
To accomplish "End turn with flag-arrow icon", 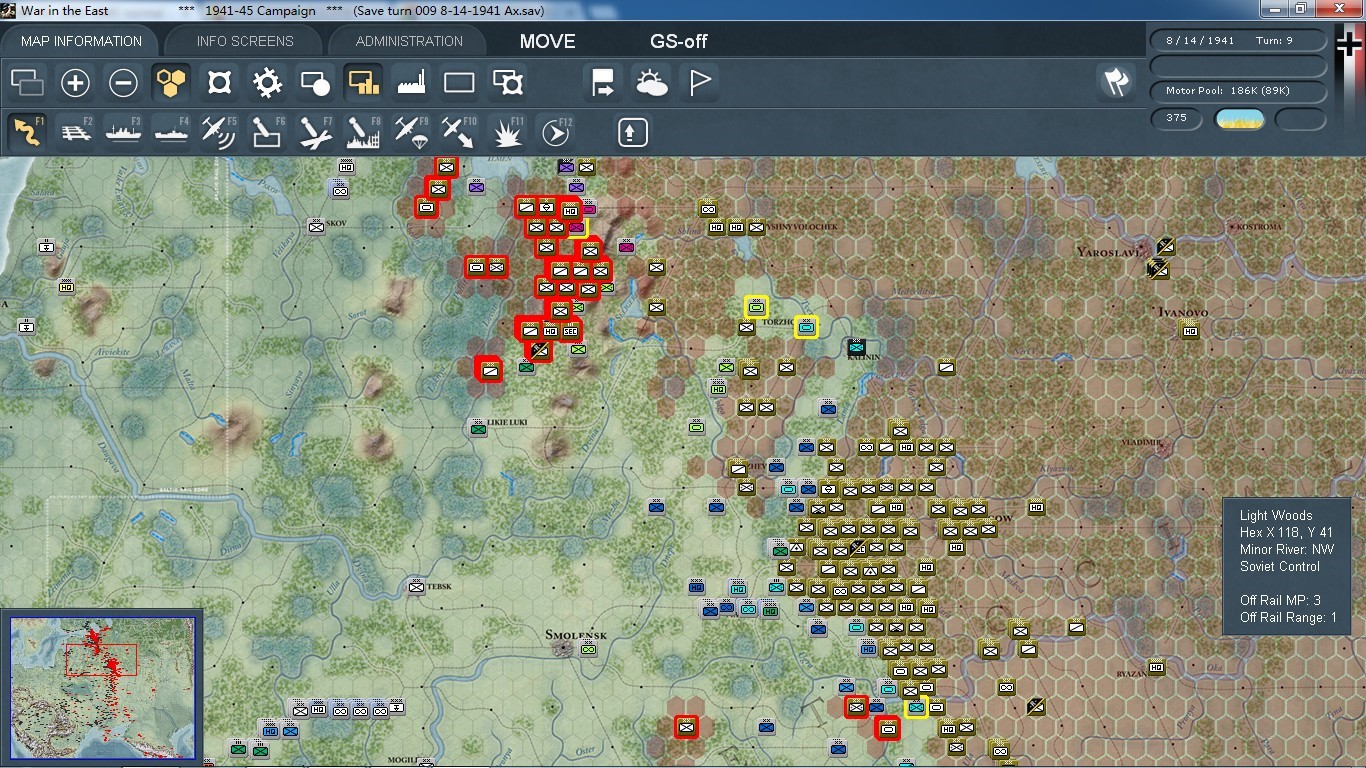I will point(603,83).
